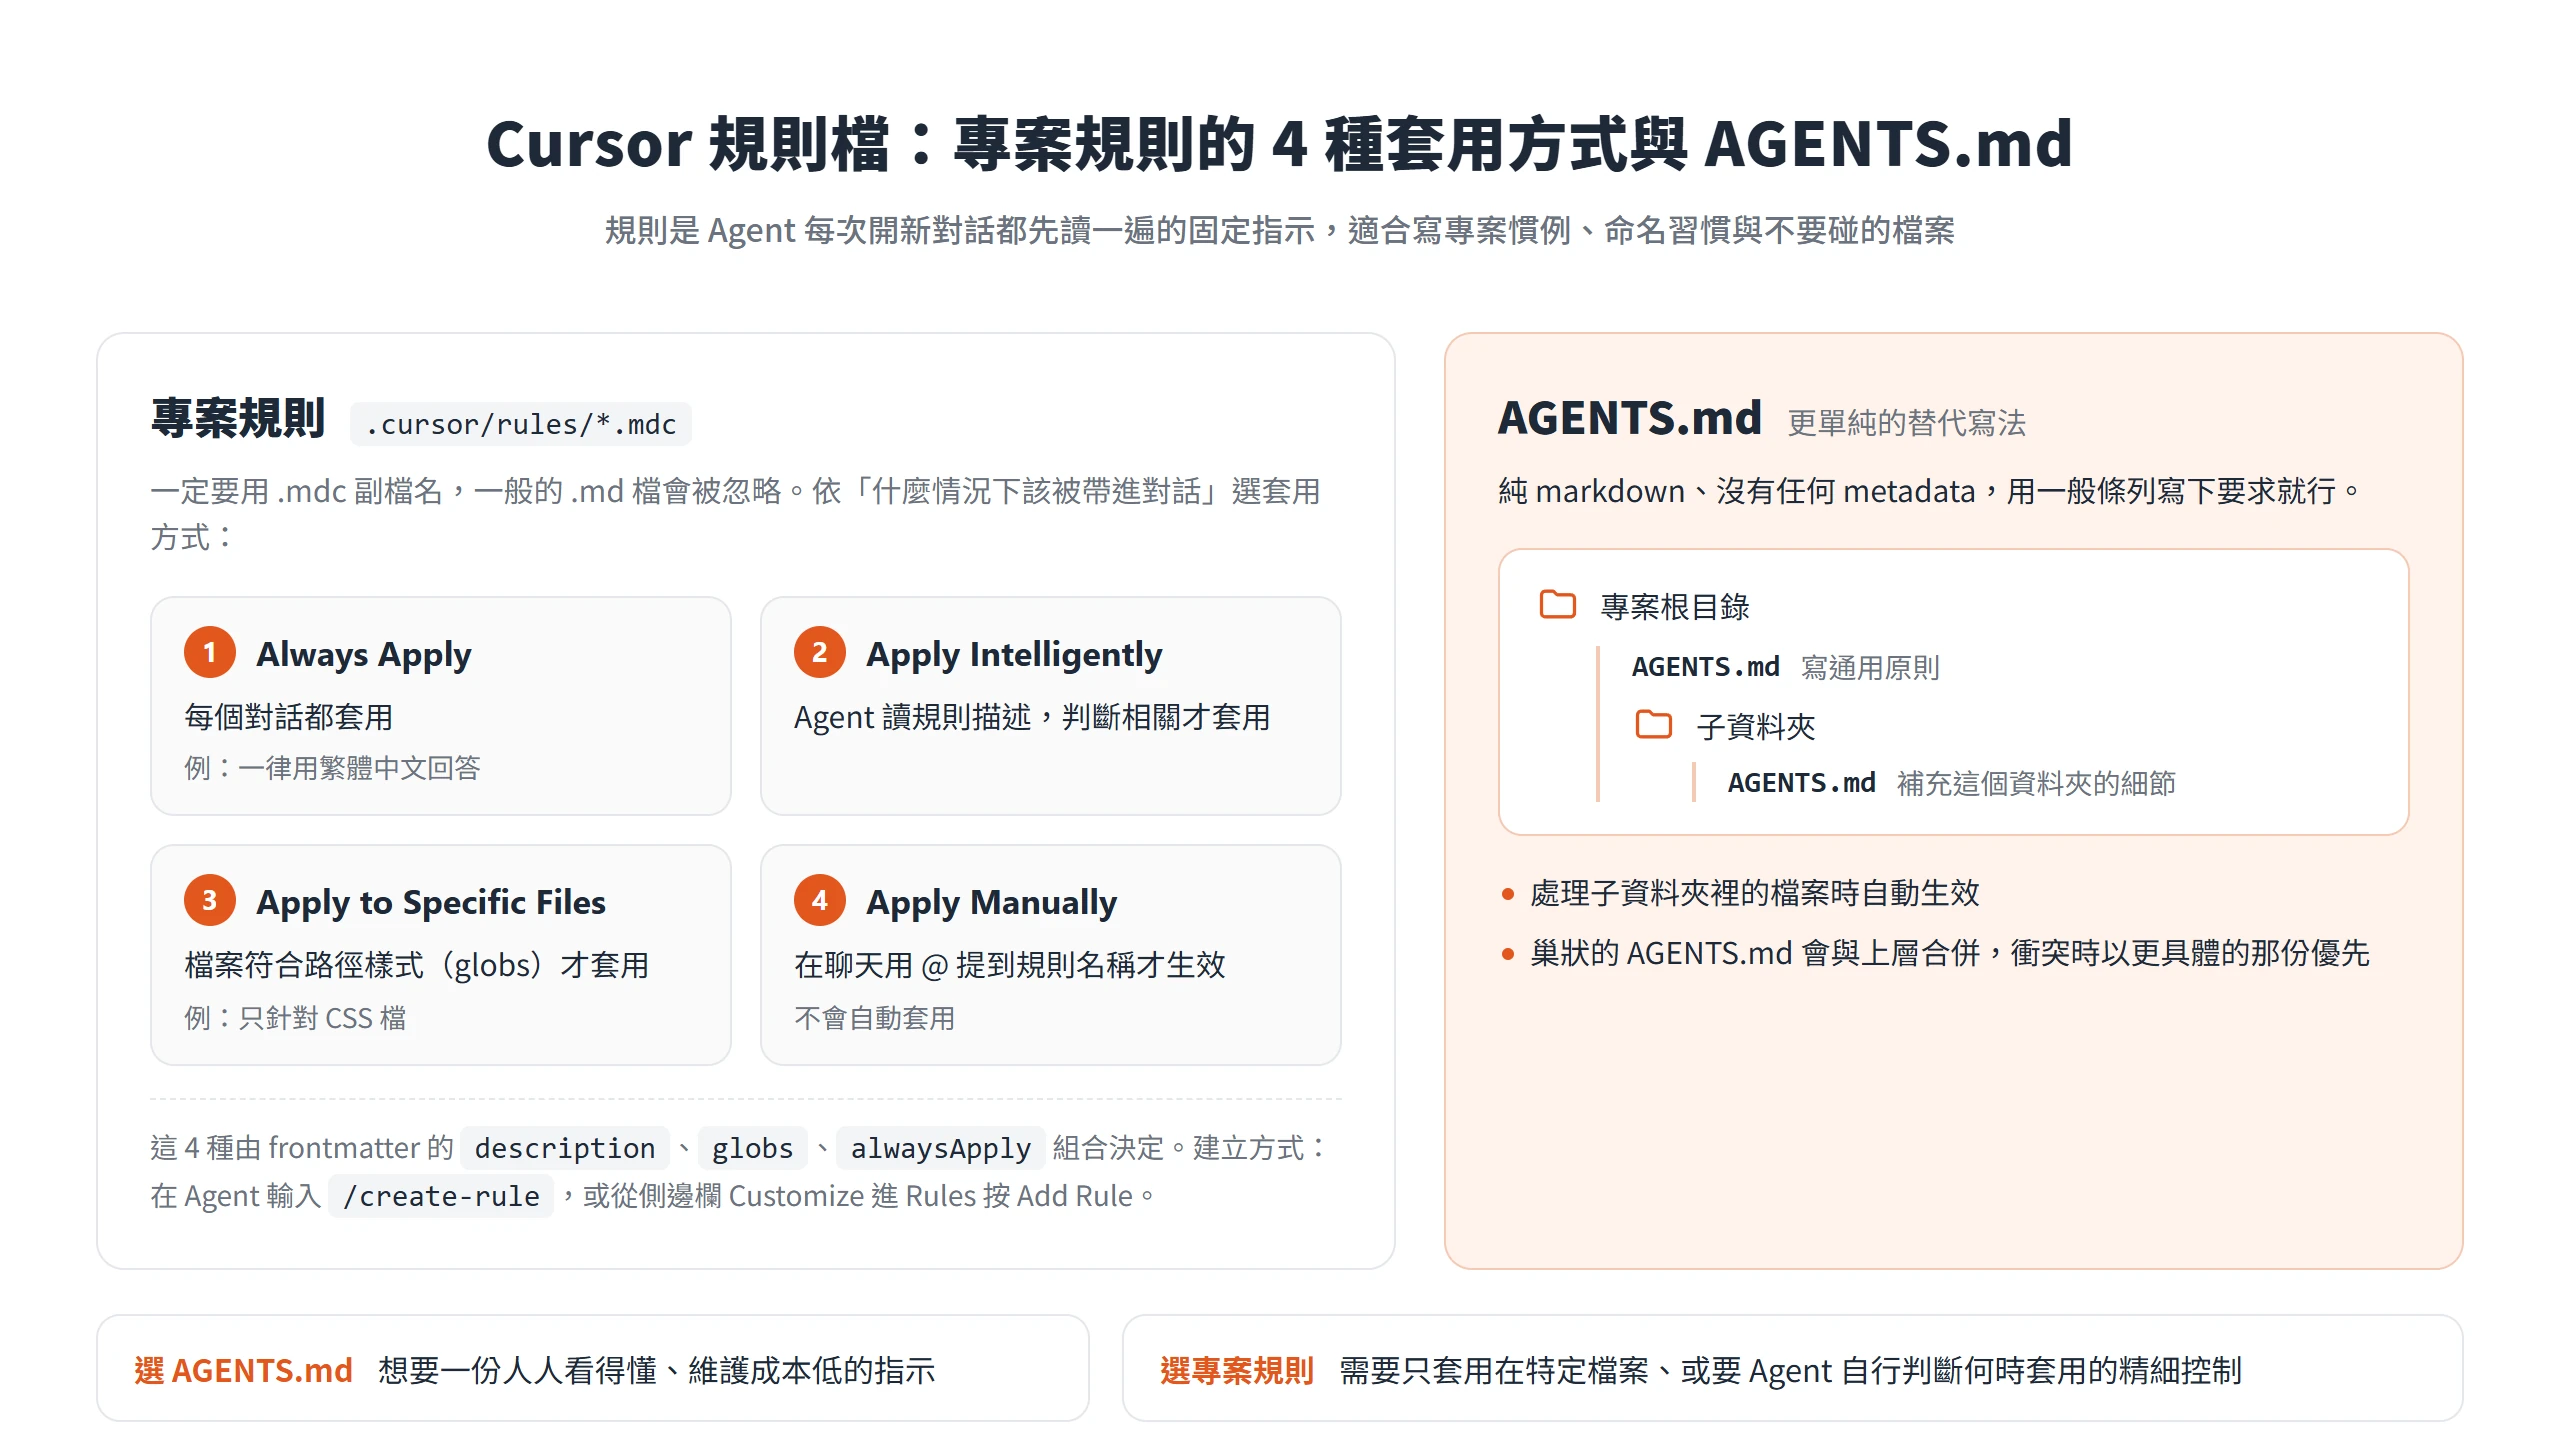This screenshot has height=1446, width=2560.
Task: Select the Apply to Specific Files title
Action: [431, 903]
